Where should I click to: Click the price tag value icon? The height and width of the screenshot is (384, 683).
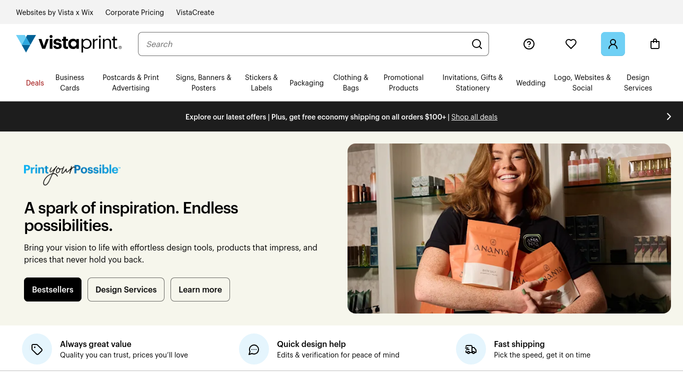pos(37,349)
